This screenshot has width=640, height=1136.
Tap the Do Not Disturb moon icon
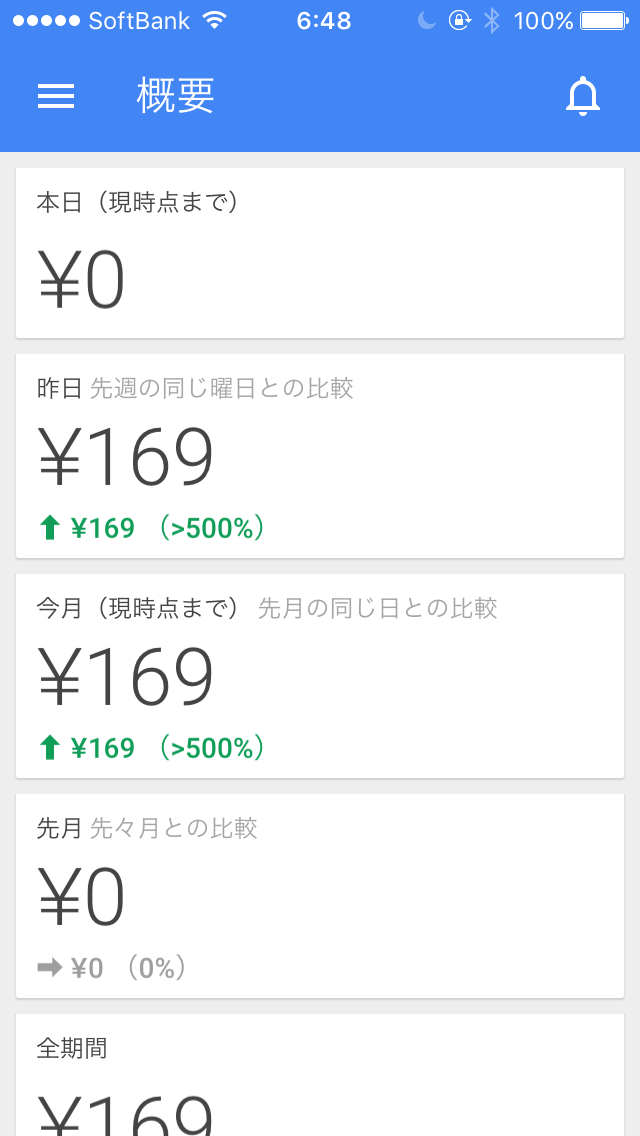(x=427, y=21)
